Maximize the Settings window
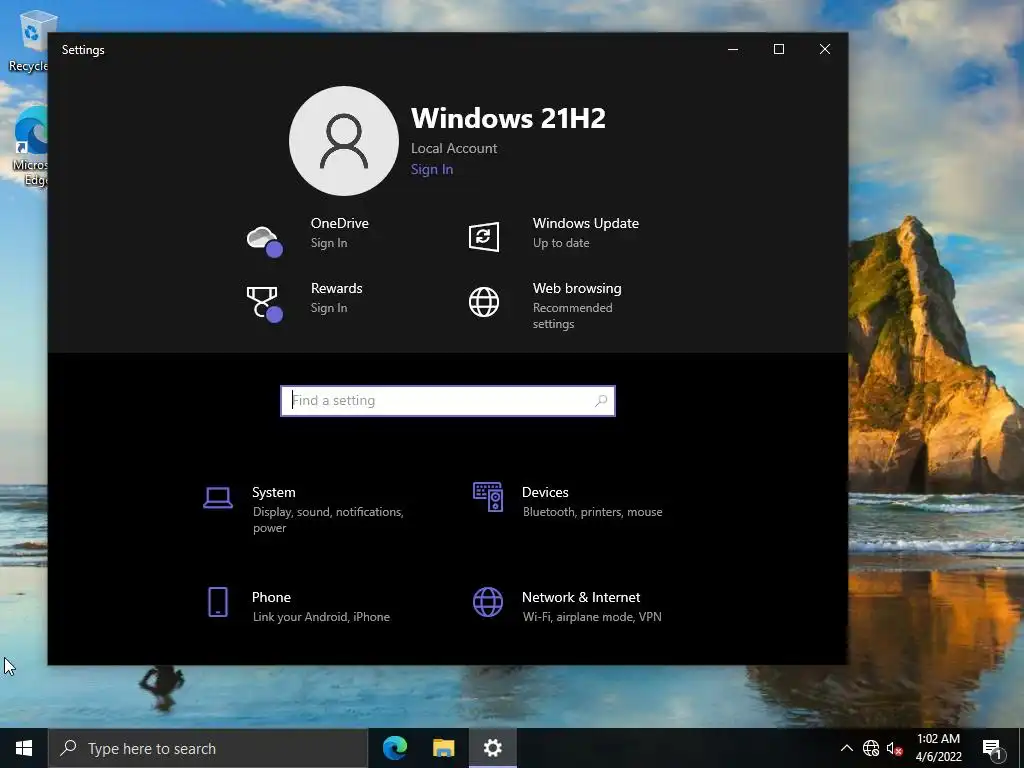This screenshot has height=768, width=1024. point(778,50)
